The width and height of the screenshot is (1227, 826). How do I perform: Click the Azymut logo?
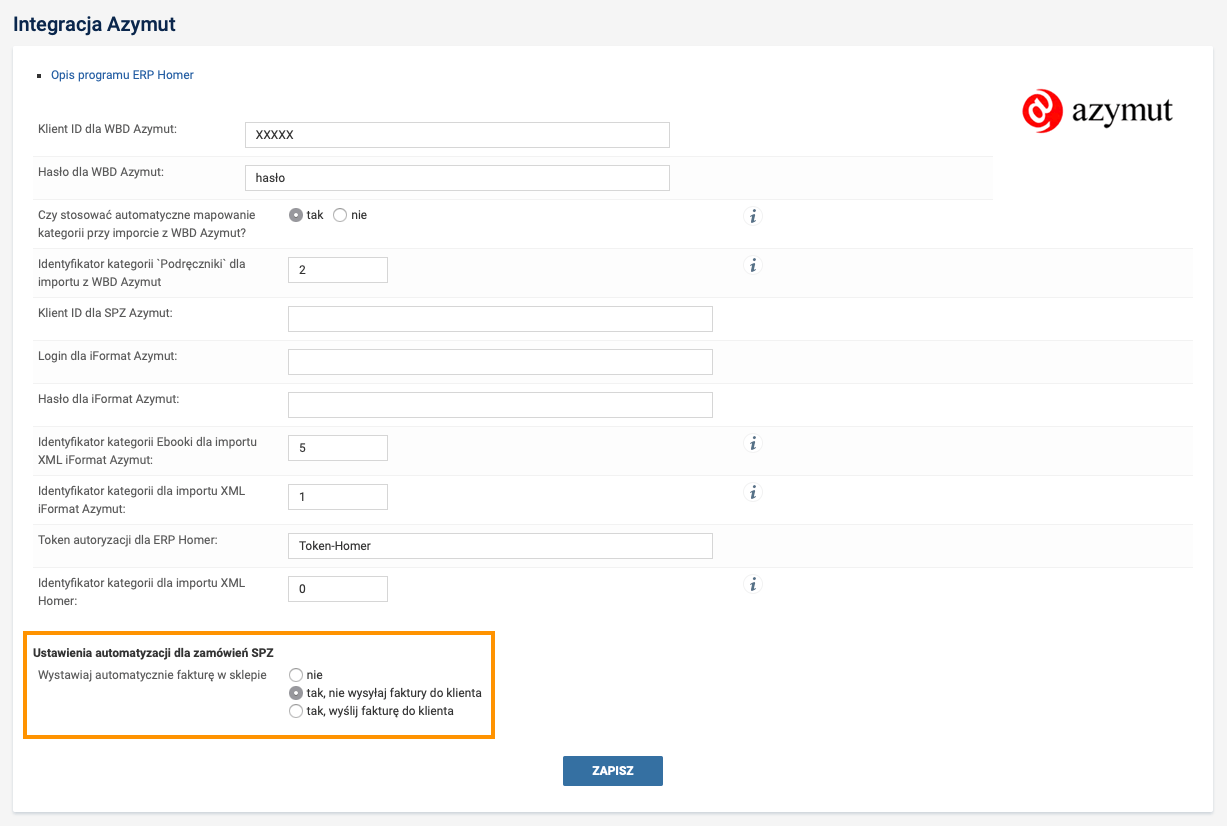1097,110
